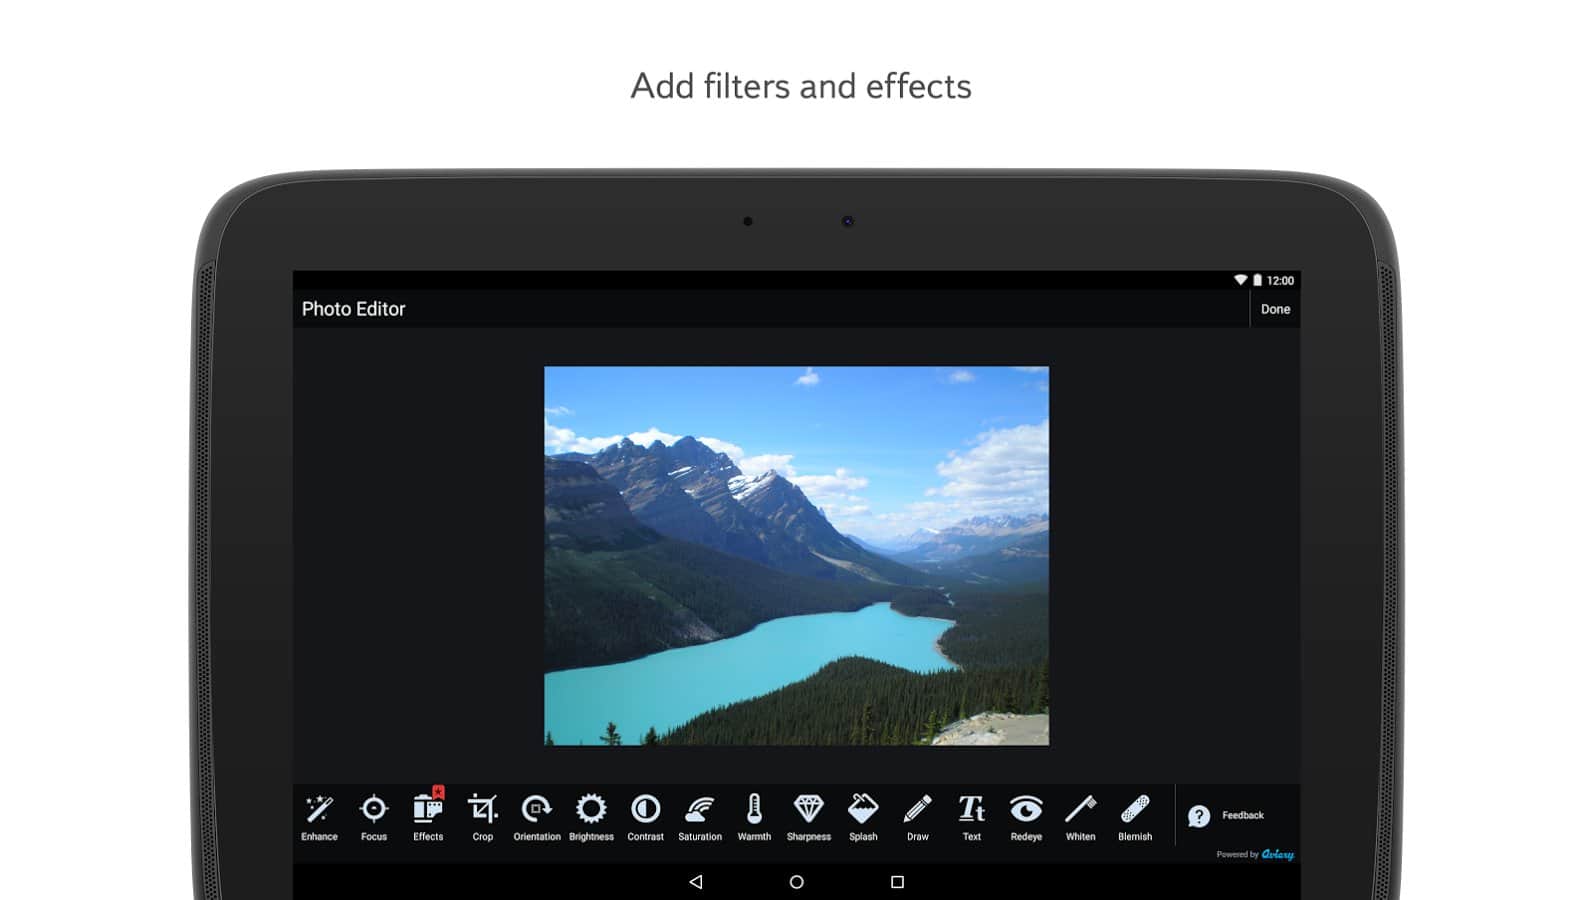
Task: Select the Enhance magic wand tool
Action: coord(319,816)
